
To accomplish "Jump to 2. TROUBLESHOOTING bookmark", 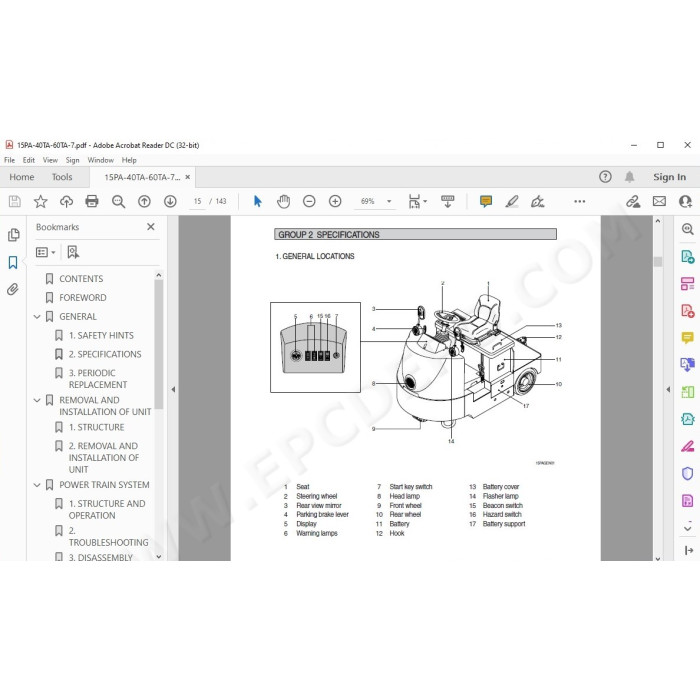I will coord(108,537).
